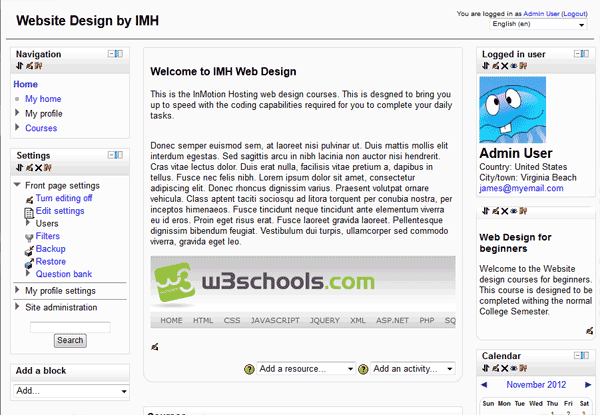Hide Web Design for beginners block with eye icon
This screenshot has height=415, width=600.
click(x=514, y=211)
